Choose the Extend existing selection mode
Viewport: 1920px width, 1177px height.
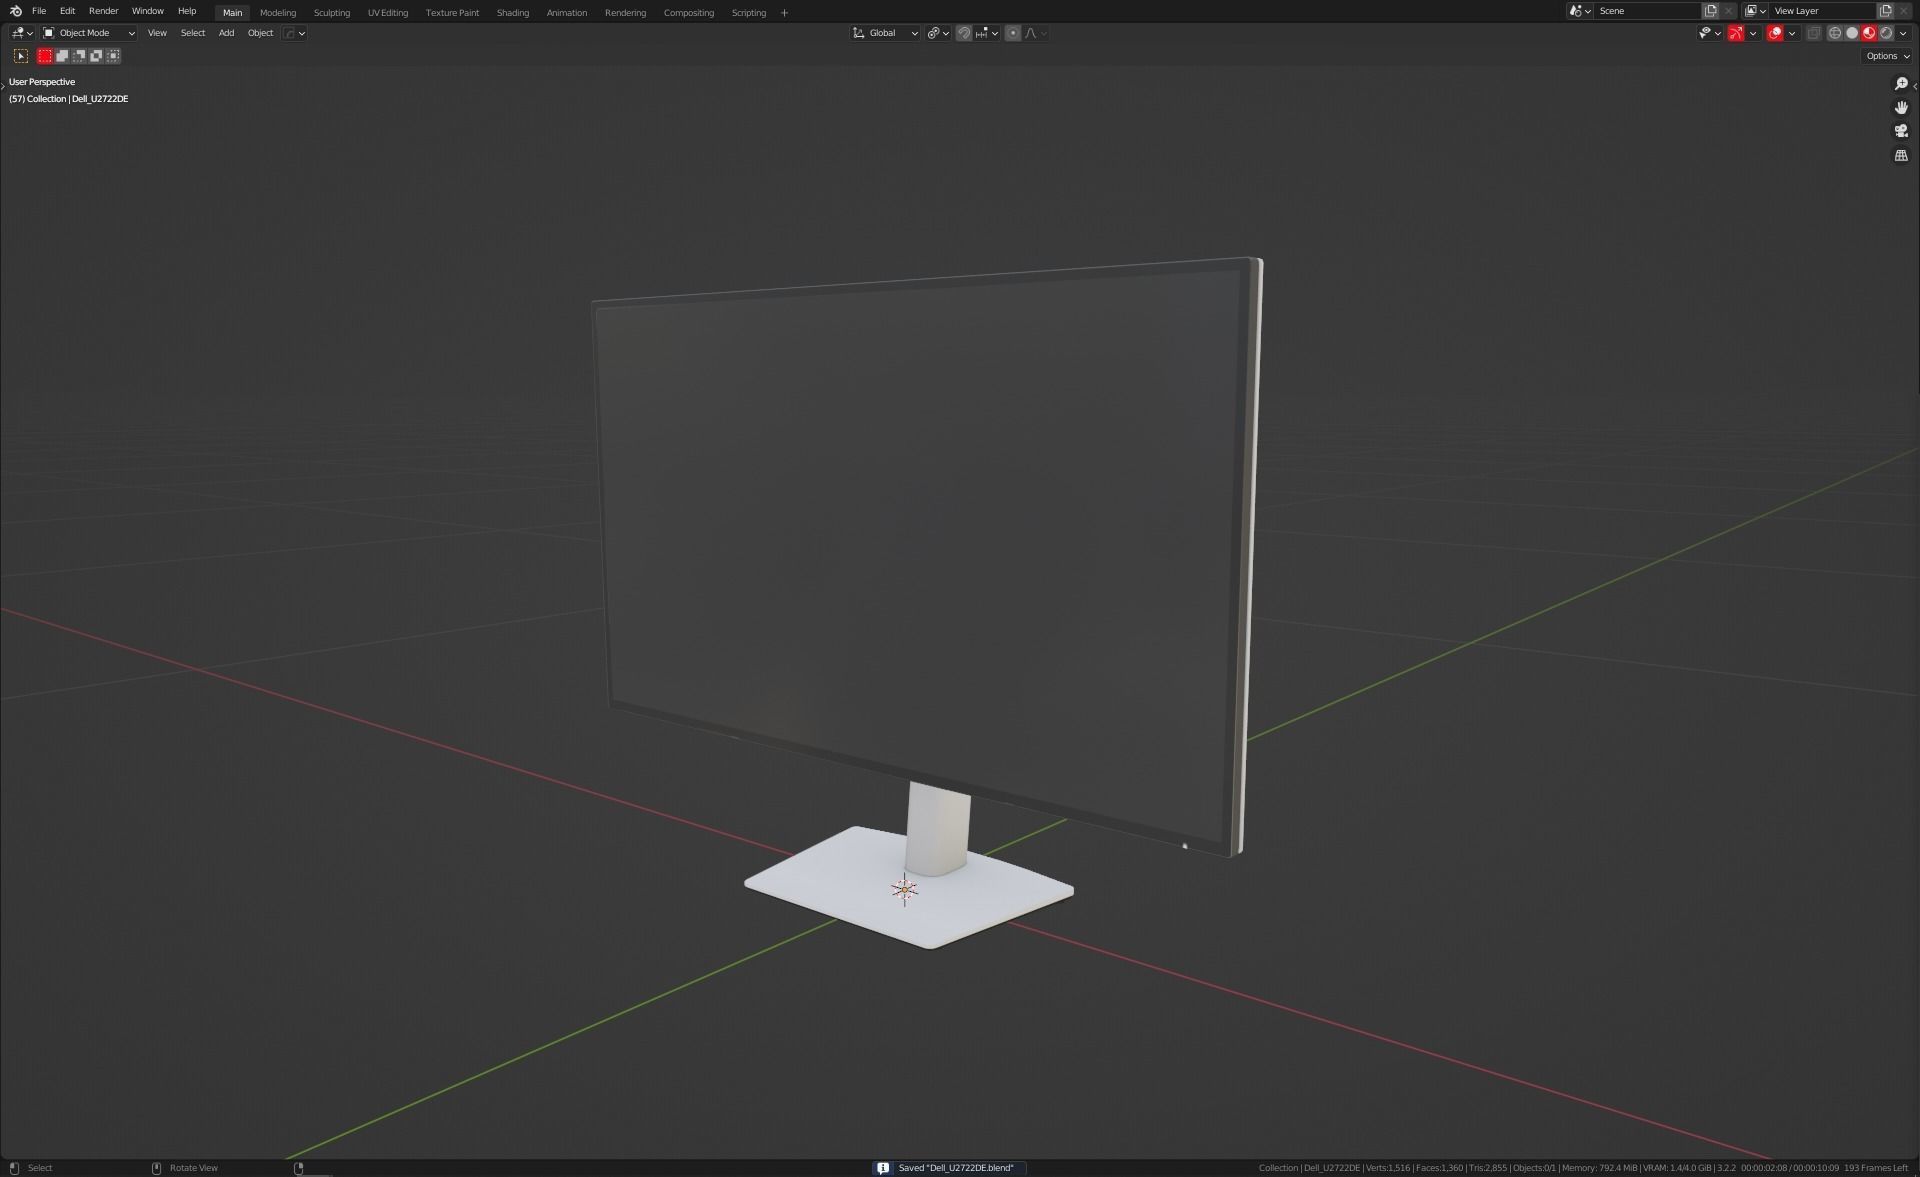(62, 56)
